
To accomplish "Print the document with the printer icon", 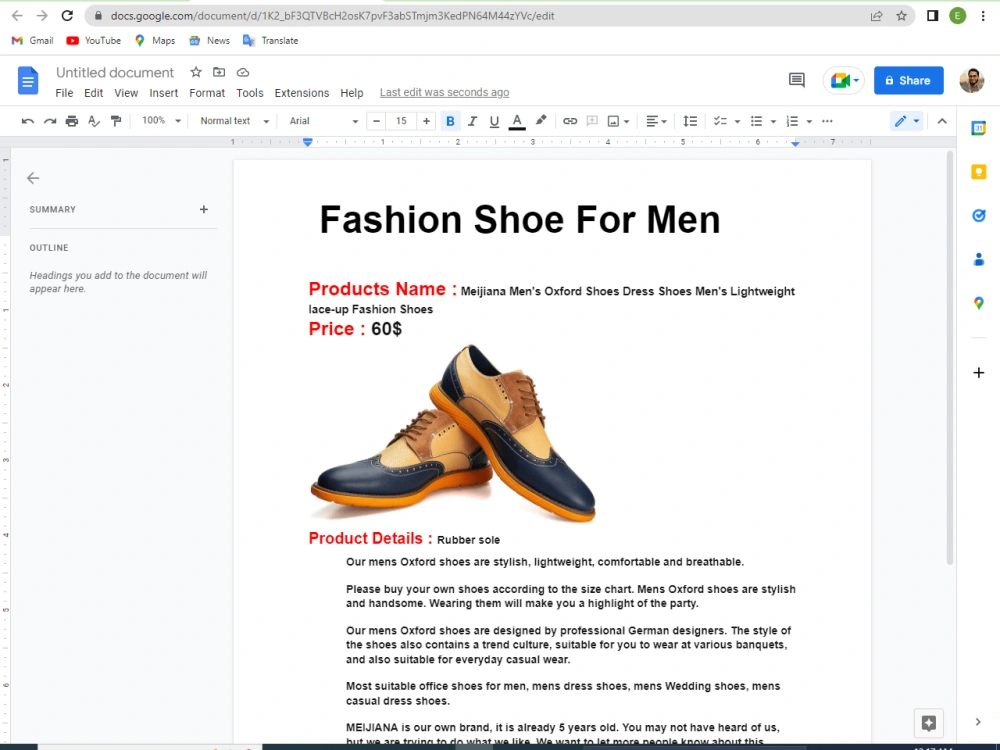I will click(71, 121).
